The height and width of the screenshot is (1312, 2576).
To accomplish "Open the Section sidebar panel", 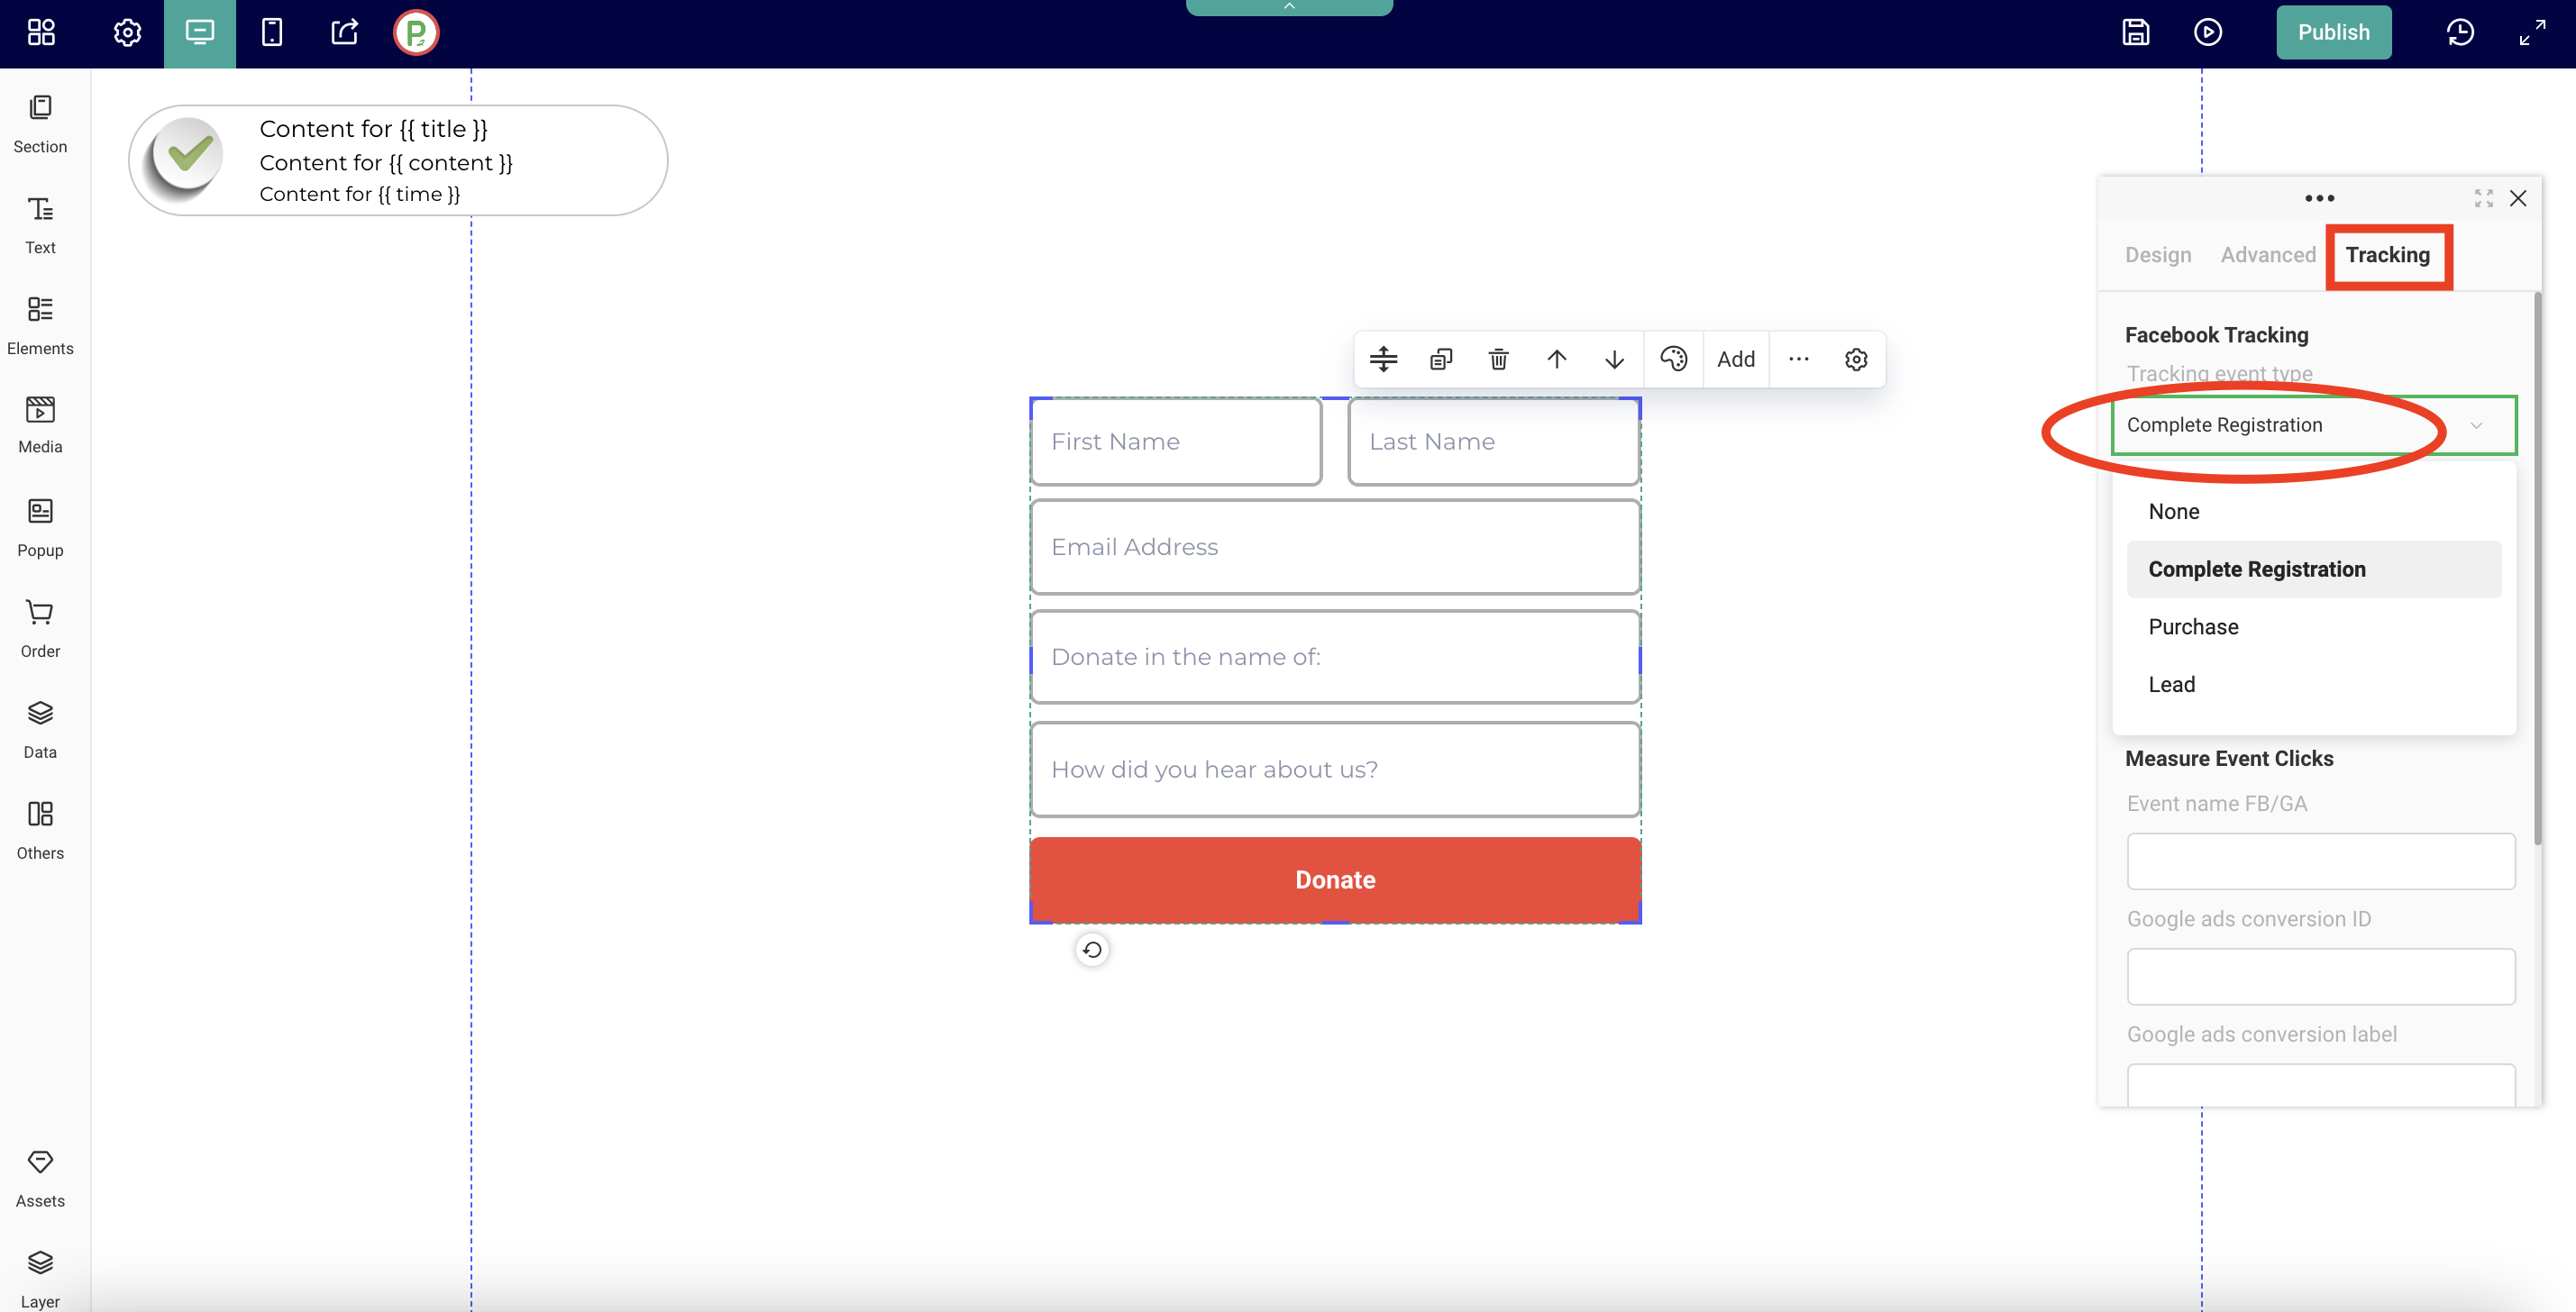I will click(x=40, y=125).
